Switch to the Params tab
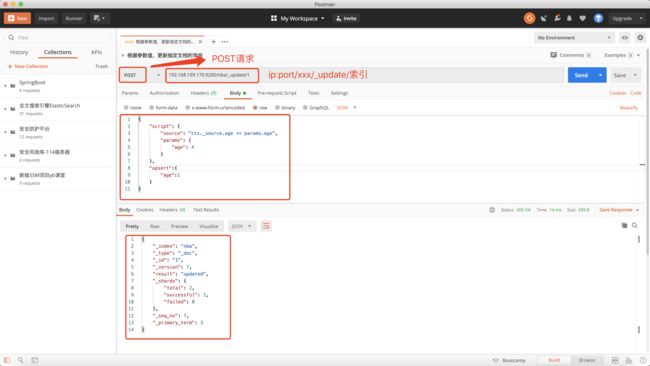 tap(130, 93)
